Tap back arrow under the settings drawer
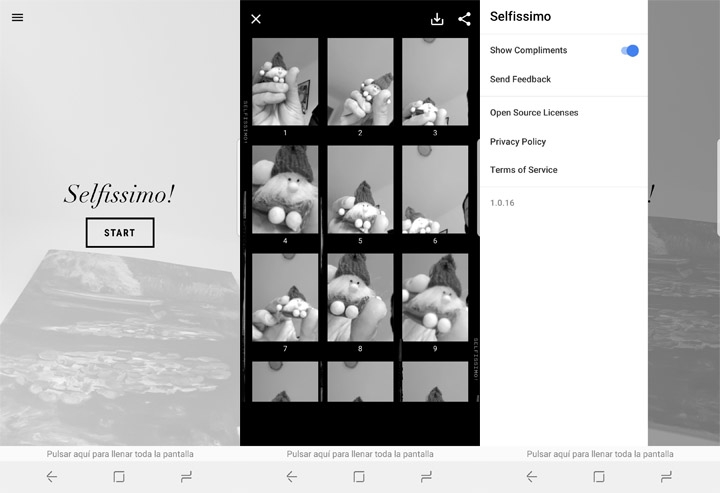Viewport: 720px width, 493px height. [532, 477]
